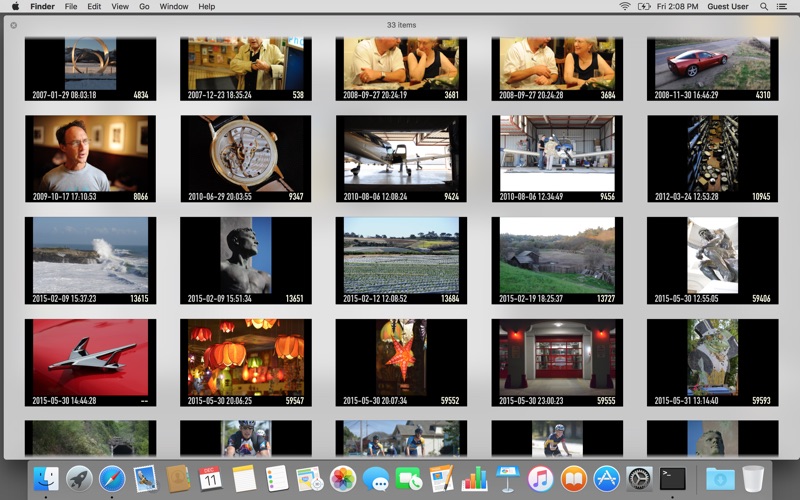Open the Go menu
800x500 pixels.
[144, 7]
